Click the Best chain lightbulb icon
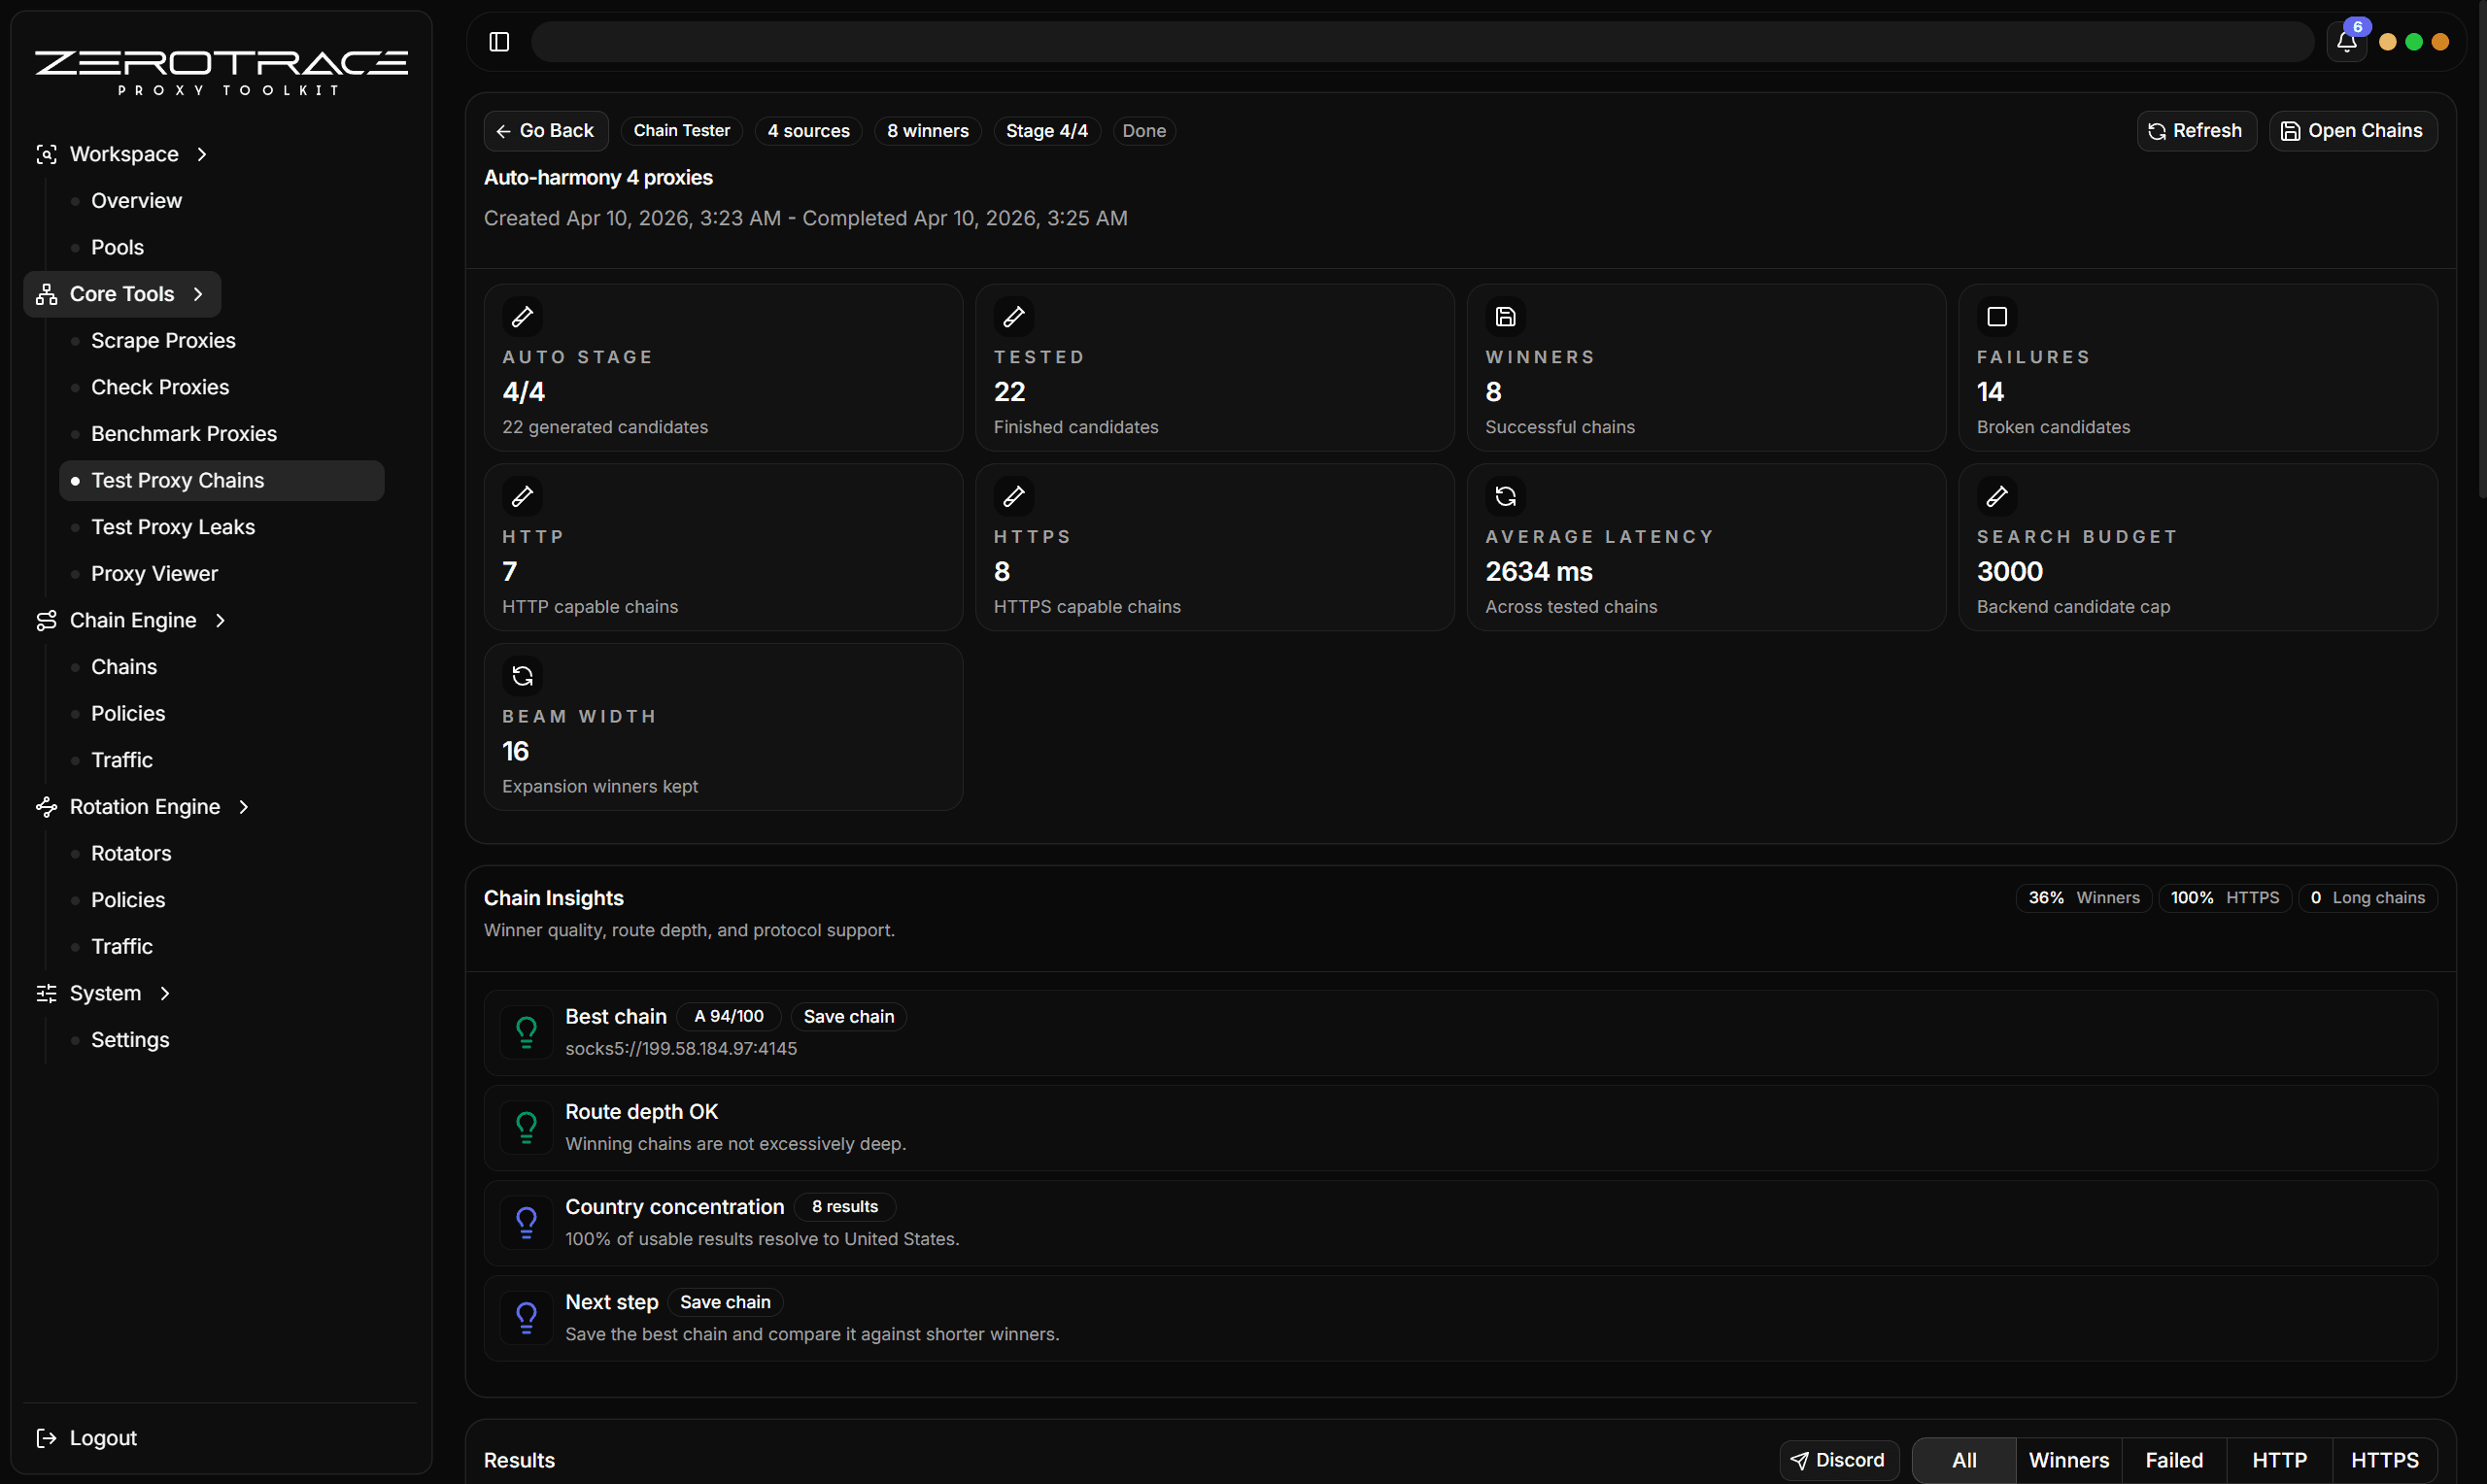This screenshot has height=1484, width=2487. [526, 1031]
